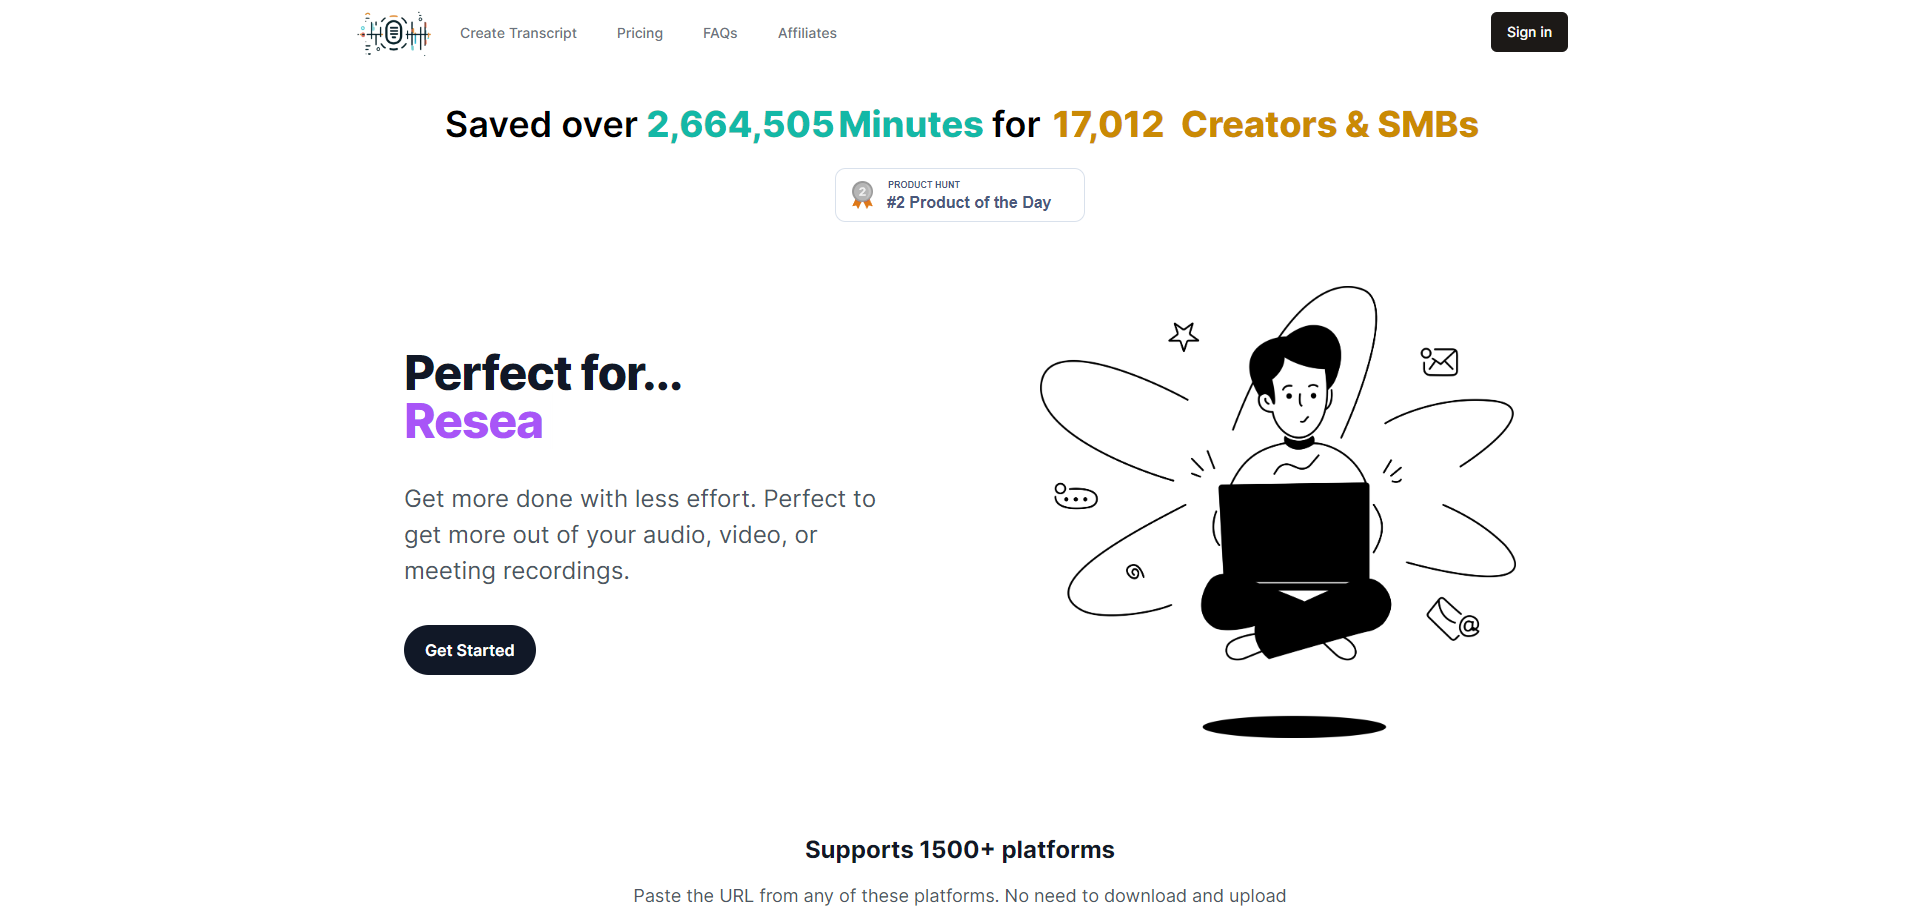Click the black shadow oval under illustration
The image size is (1920, 916).
coord(1294,727)
